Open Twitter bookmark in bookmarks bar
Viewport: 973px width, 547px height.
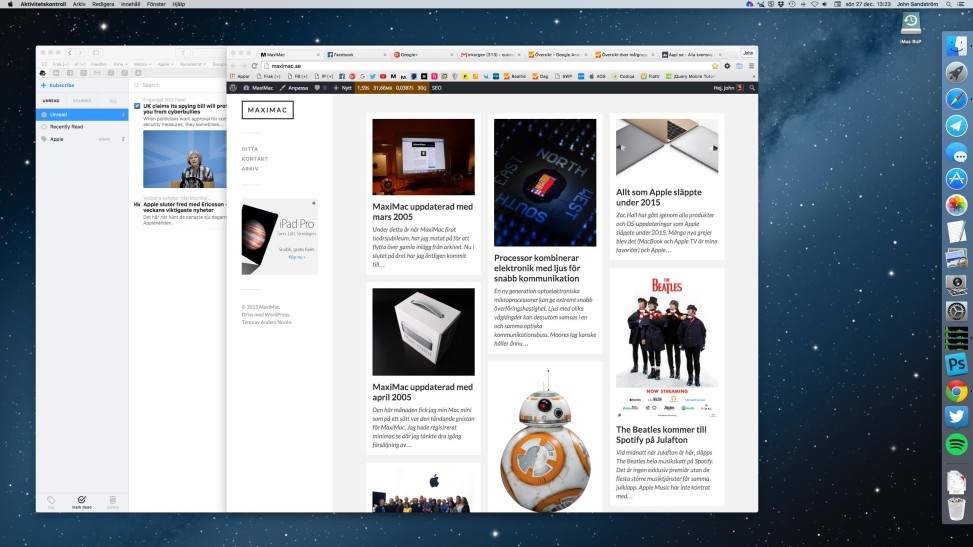(373, 76)
